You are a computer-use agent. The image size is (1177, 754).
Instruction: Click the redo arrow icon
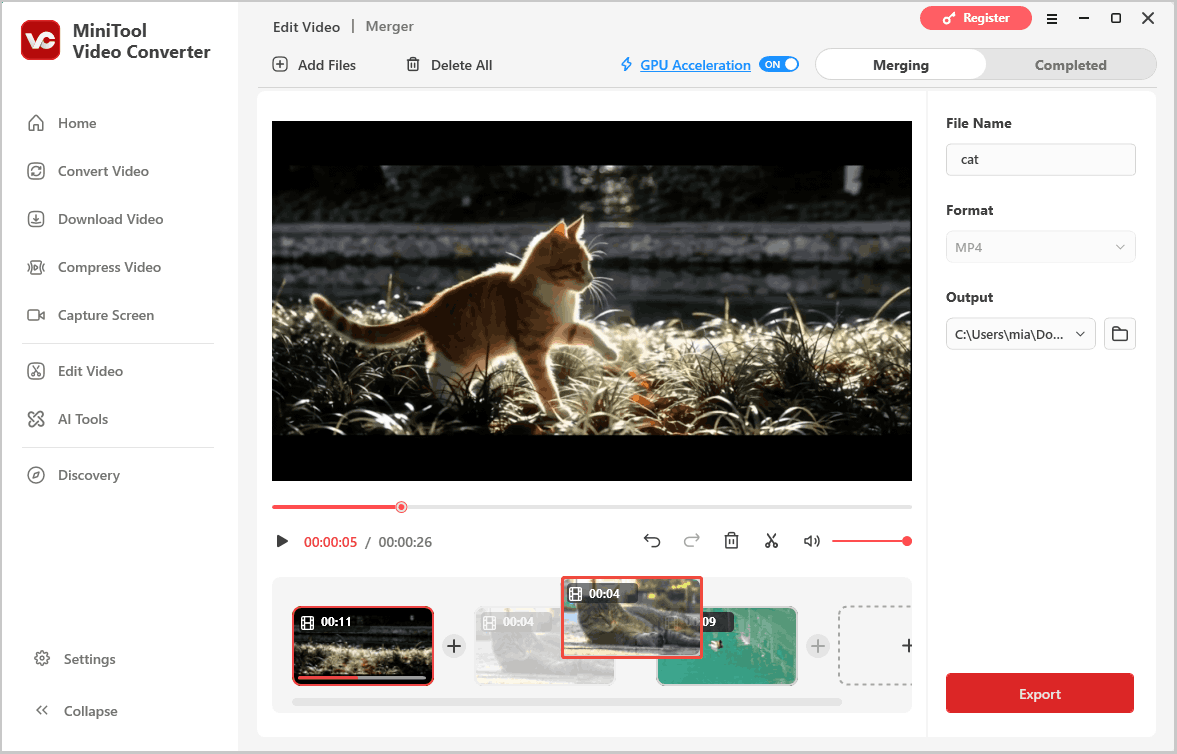691,541
